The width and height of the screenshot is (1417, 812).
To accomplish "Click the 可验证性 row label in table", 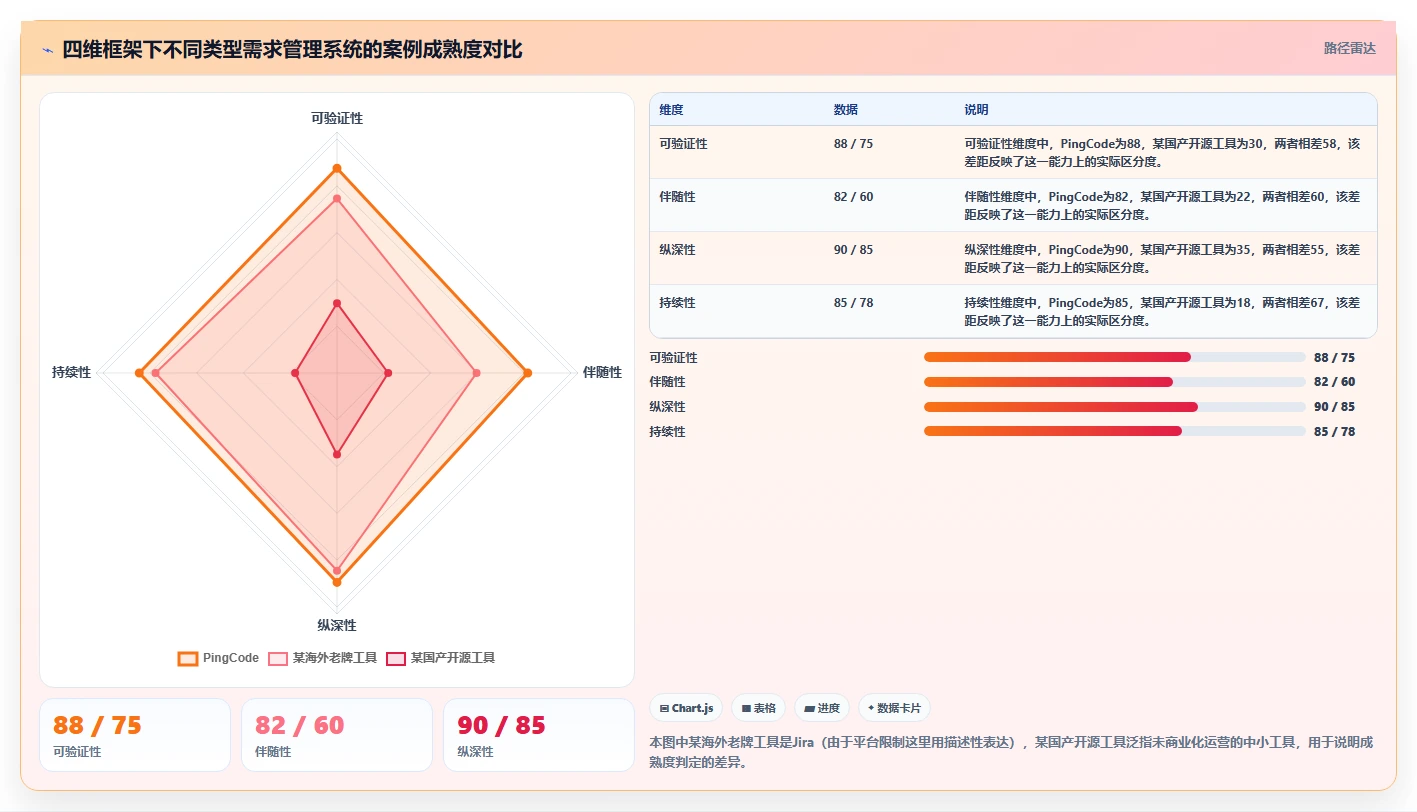I will tap(684, 144).
